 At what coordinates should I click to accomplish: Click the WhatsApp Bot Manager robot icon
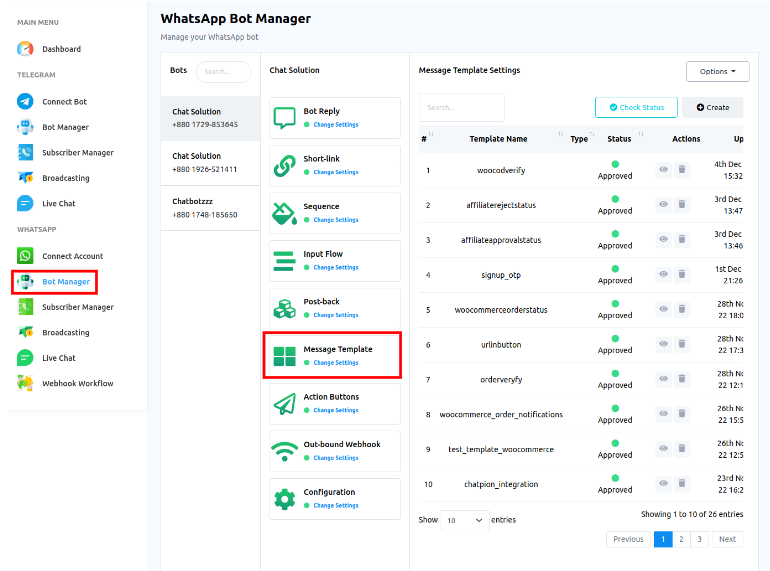25,281
